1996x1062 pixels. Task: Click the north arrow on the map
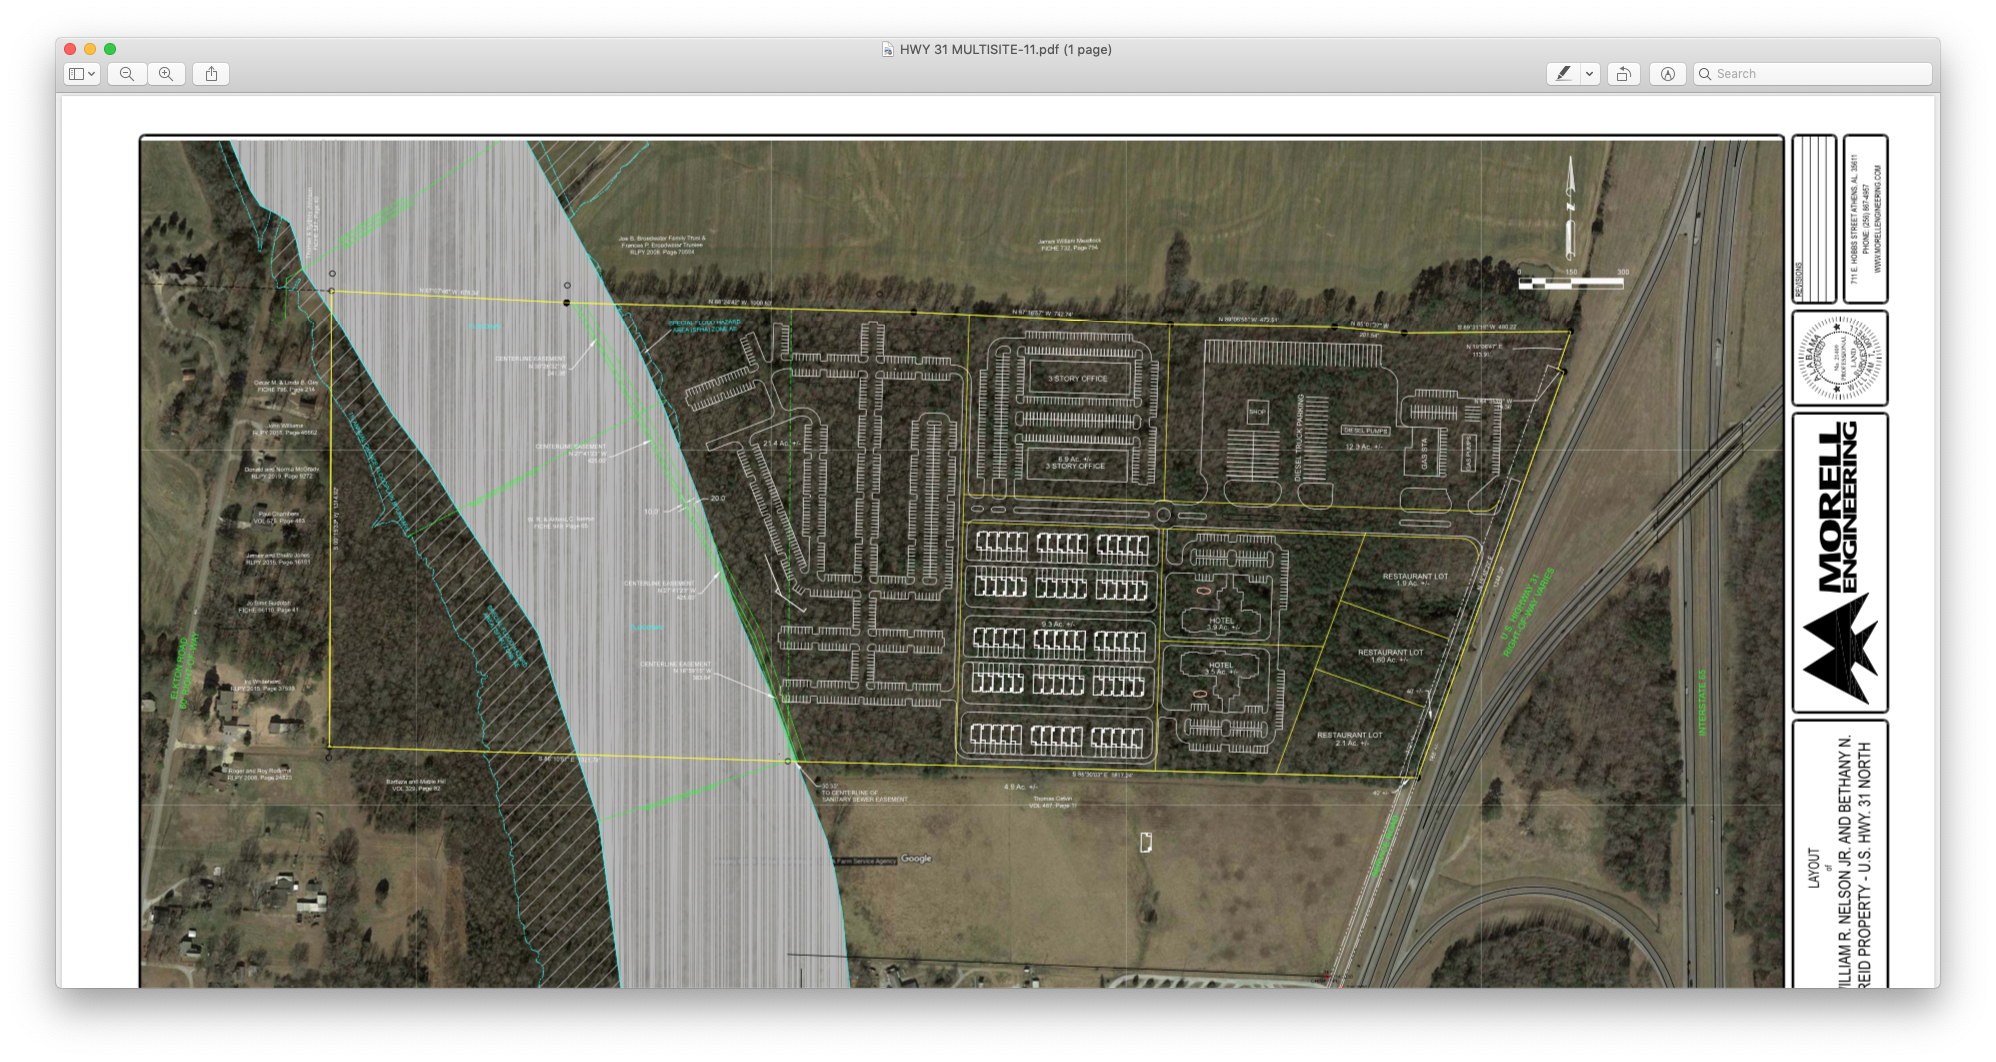(1570, 207)
